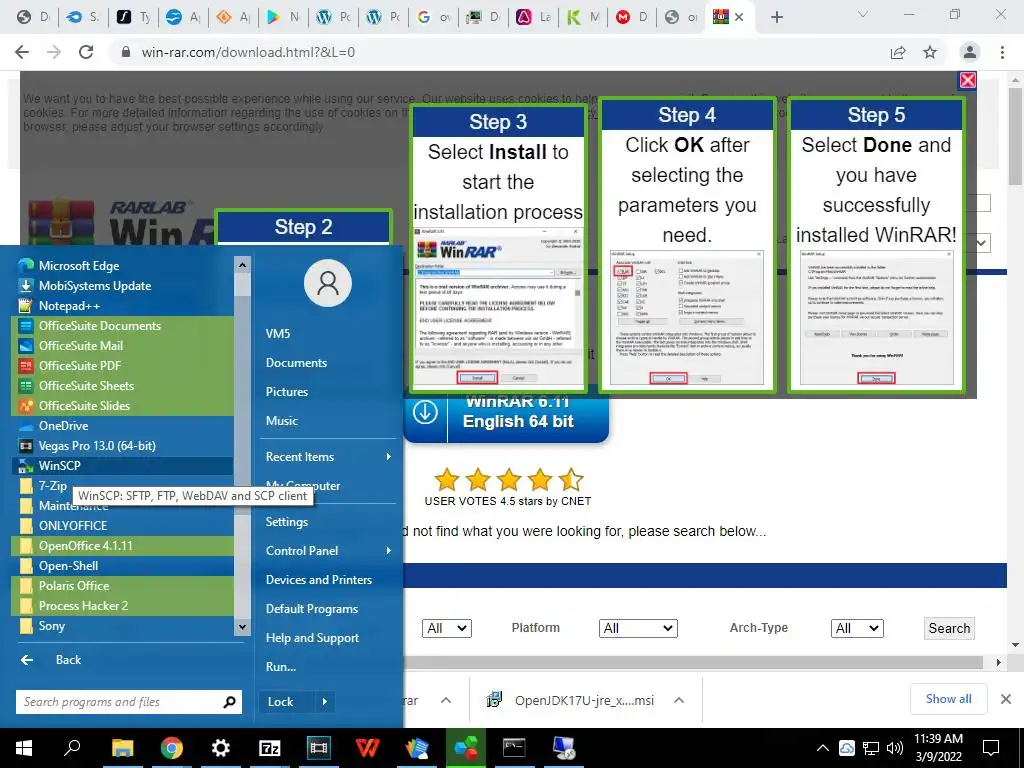Expand the ONLYOFFICE folder
Image resolution: width=1024 pixels, height=768 pixels.
point(122,526)
